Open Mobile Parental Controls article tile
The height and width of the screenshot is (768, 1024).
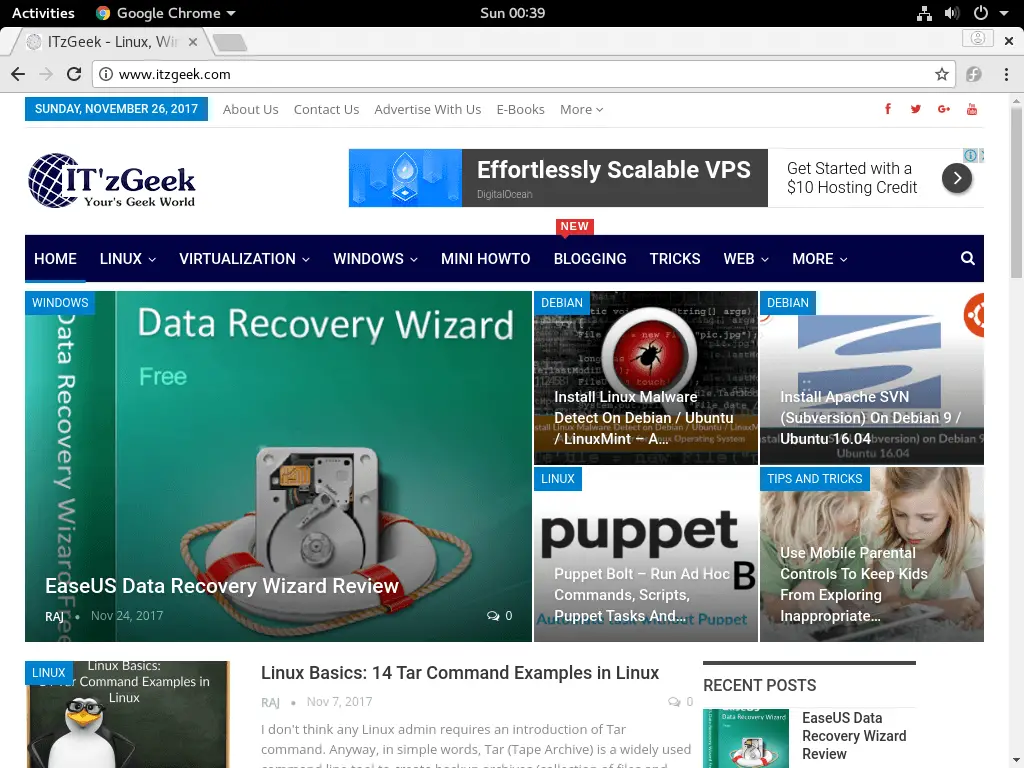871,554
